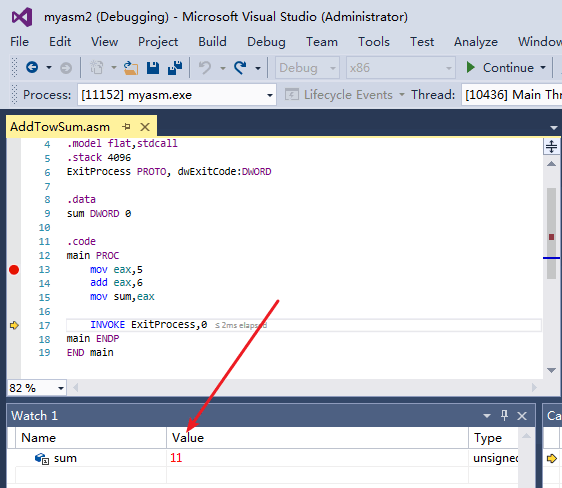
Task: Open the 82 % zoom level dropdown
Action: (x=61, y=388)
